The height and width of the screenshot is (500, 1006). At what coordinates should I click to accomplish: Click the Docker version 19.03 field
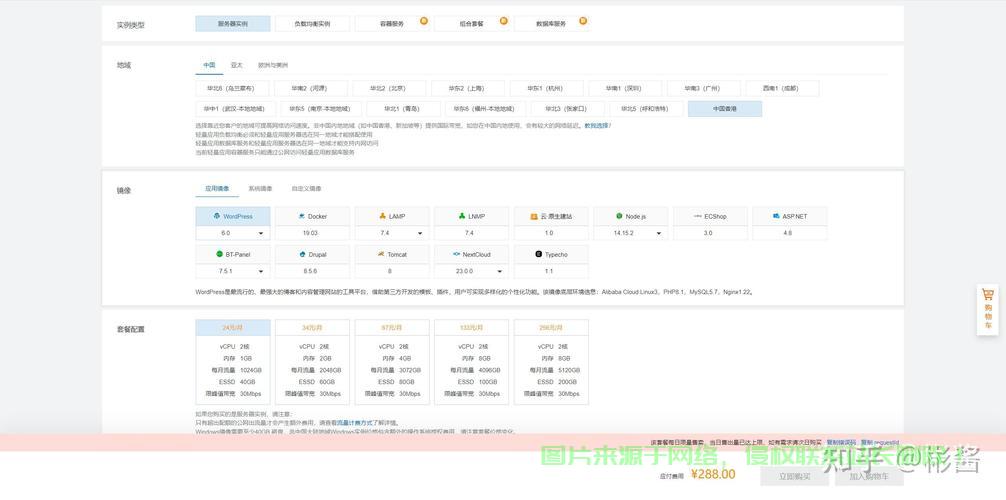click(312, 234)
